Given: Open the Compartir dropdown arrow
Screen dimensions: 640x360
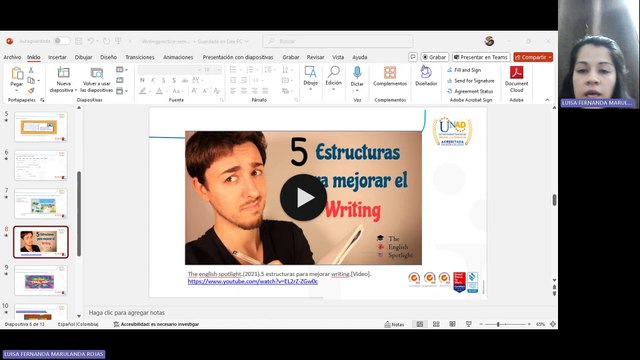Looking at the screenshot, I should click(x=550, y=57).
